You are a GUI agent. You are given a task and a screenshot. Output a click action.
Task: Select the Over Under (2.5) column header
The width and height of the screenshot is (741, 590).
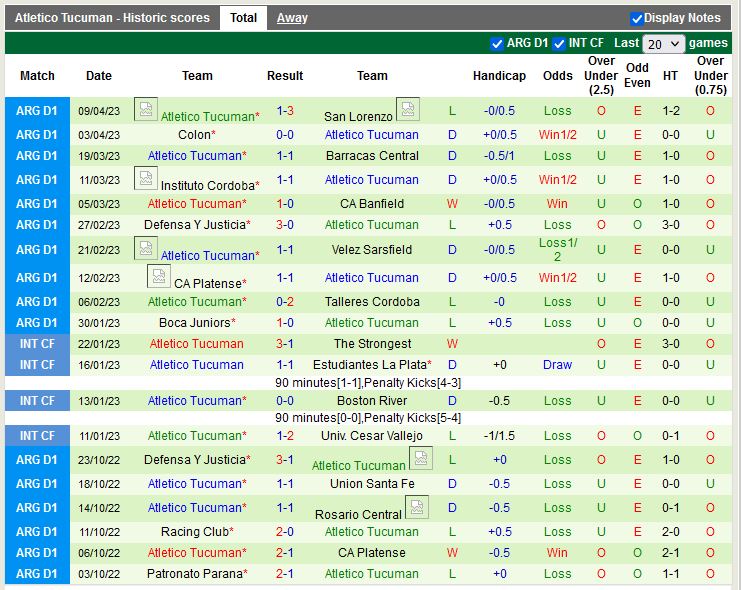click(601, 76)
